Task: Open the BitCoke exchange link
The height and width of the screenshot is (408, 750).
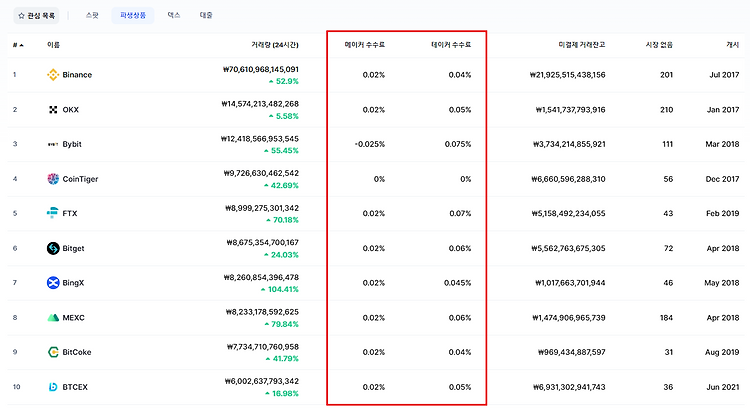Action: click(x=77, y=352)
